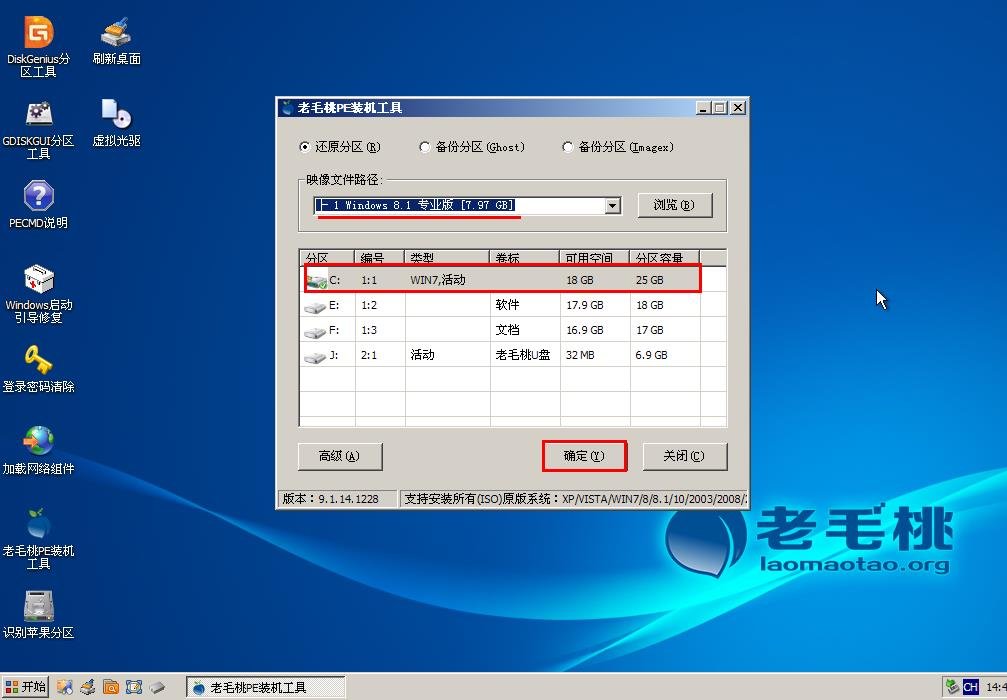Open DiskGenius分区工具 on the desktop
This screenshot has height=700, width=1007.
tap(38, 43)
